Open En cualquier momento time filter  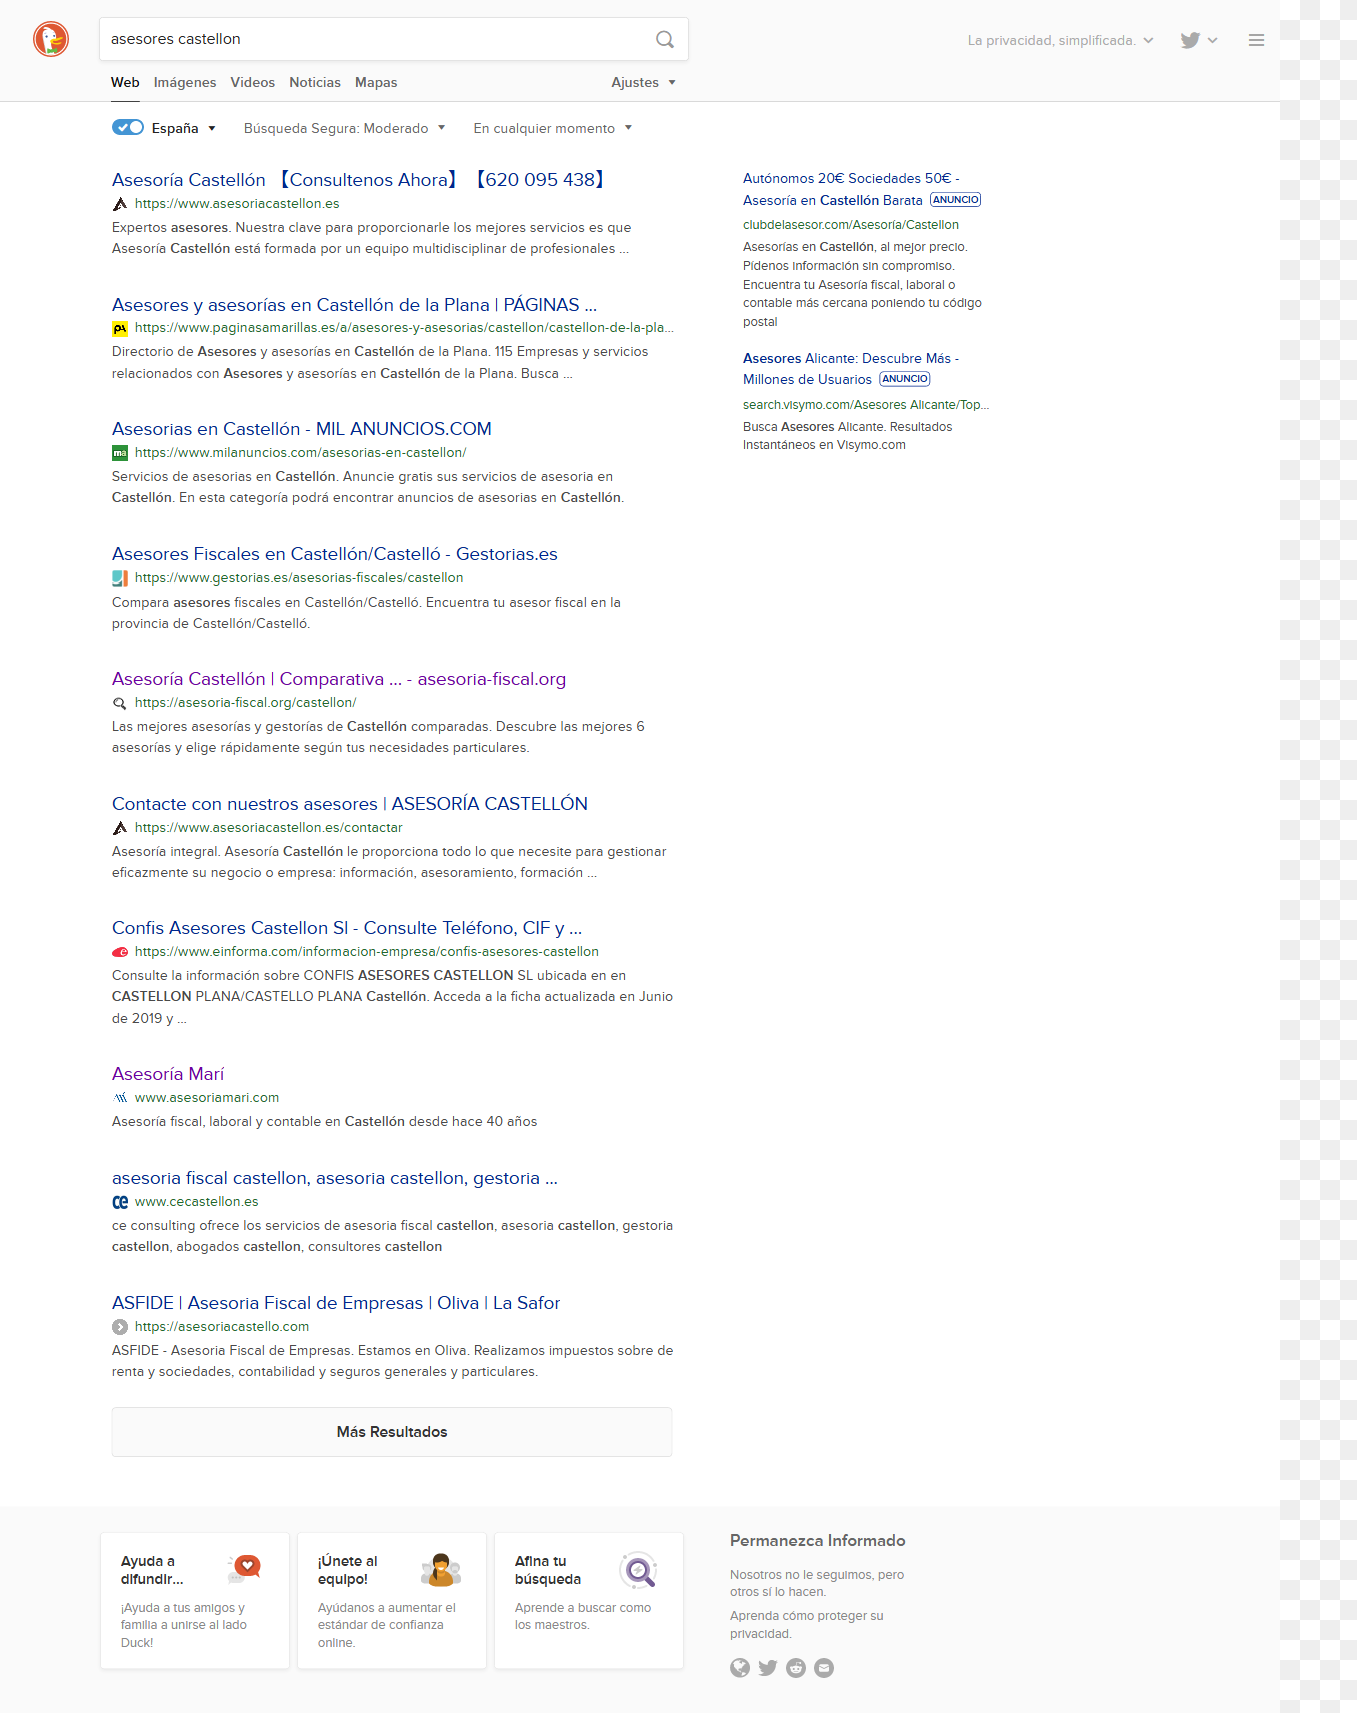pyautogui.click(x=553, y=128)
